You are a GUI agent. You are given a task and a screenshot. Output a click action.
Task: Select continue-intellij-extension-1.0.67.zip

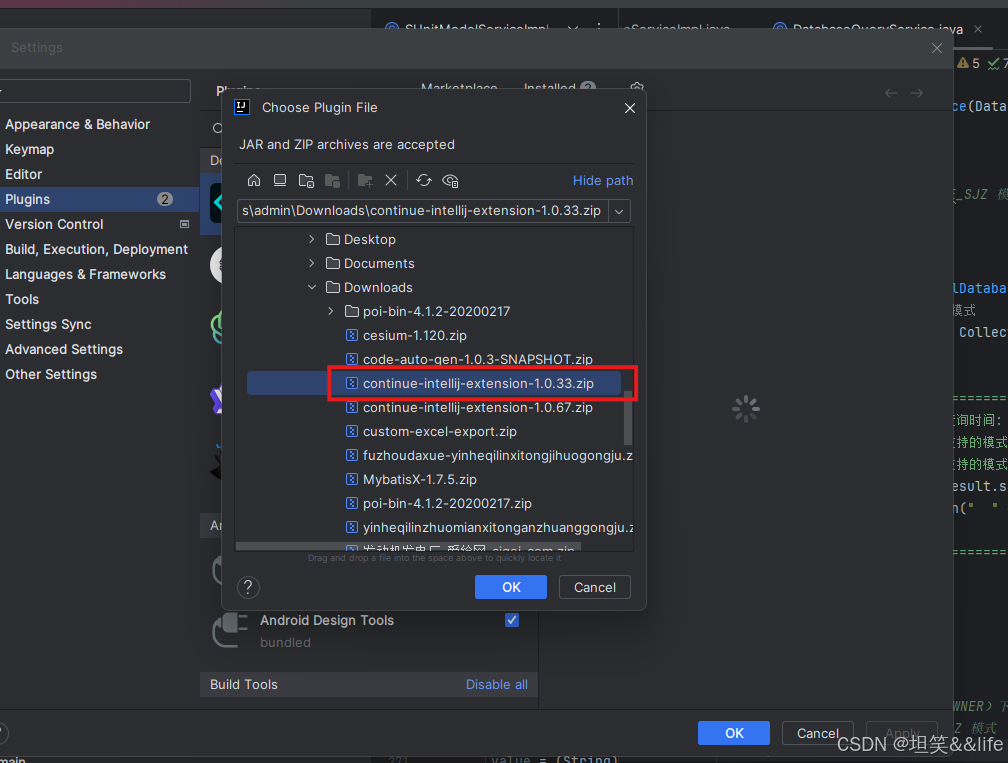tap(478, 408)
